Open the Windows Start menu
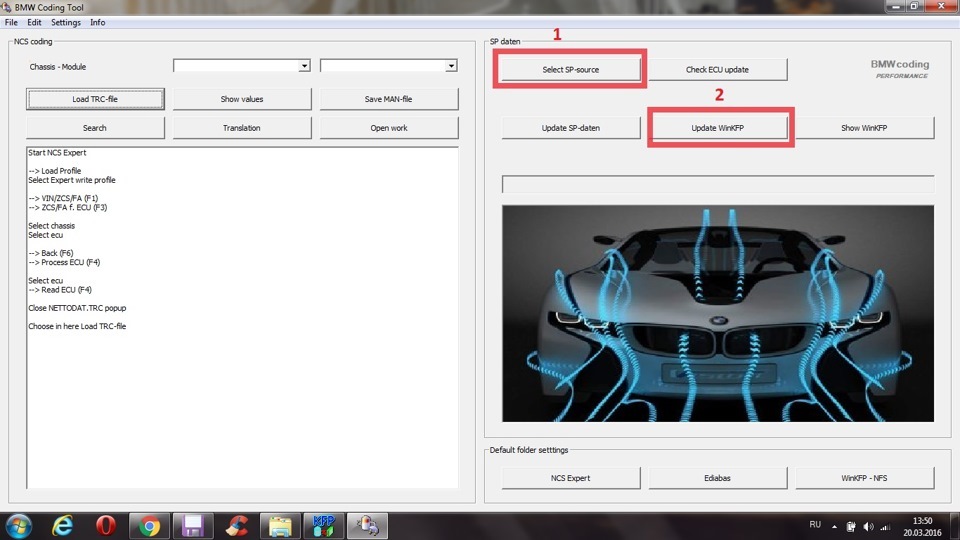 pos(18,525)
